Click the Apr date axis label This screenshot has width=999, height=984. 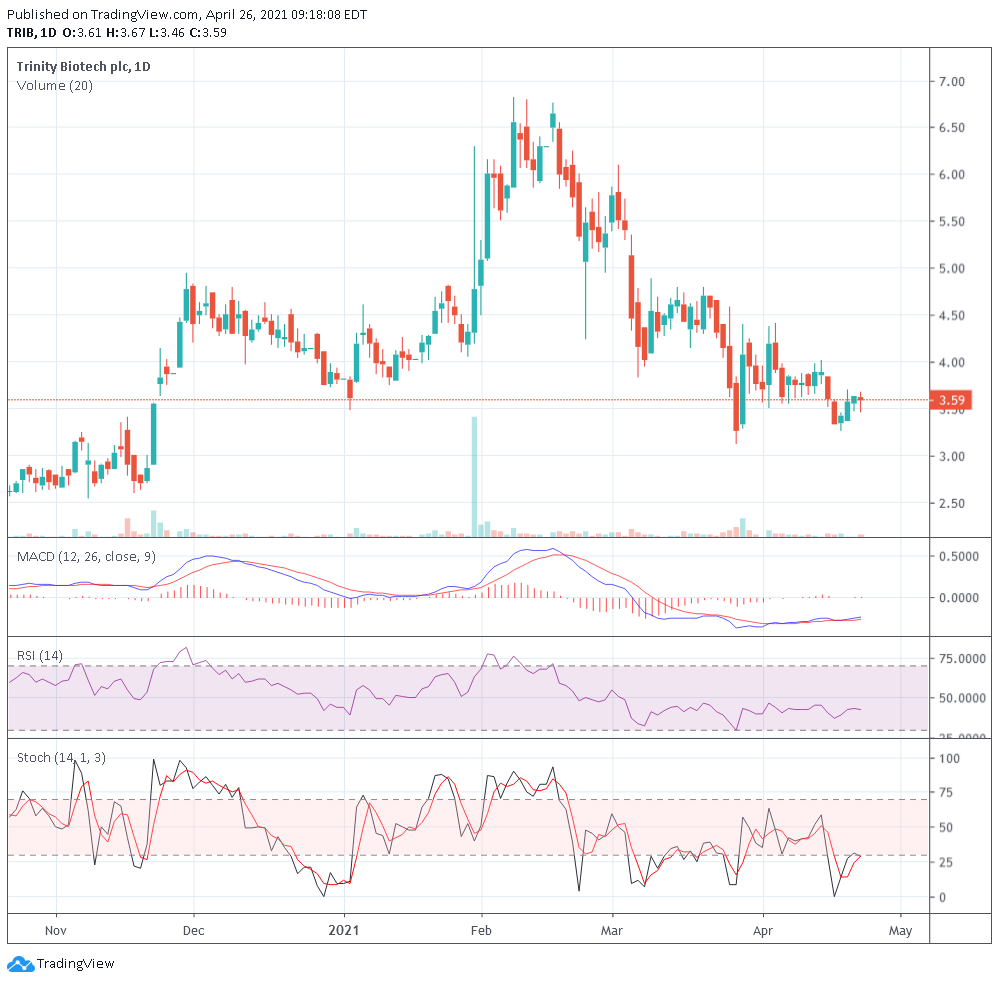pos(763,931)
